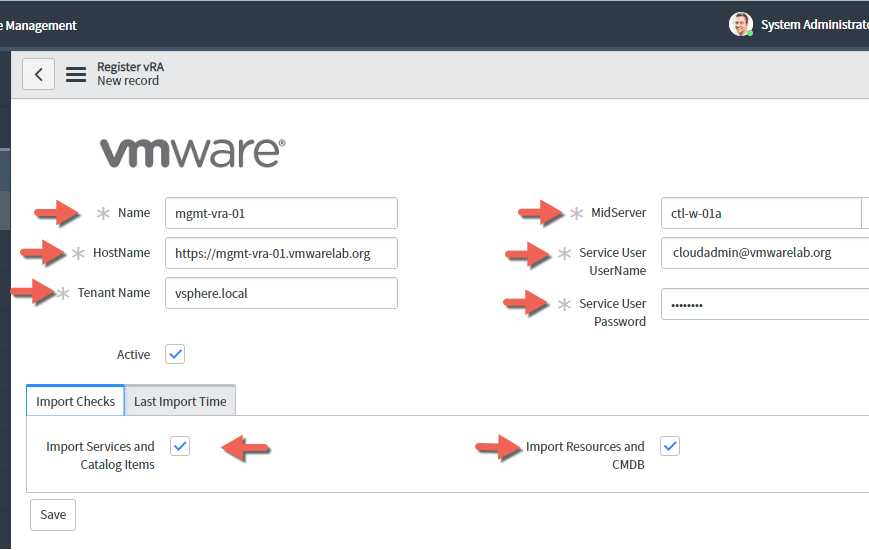Click the mandatory asterisk beside Name

tap(103, 213)
